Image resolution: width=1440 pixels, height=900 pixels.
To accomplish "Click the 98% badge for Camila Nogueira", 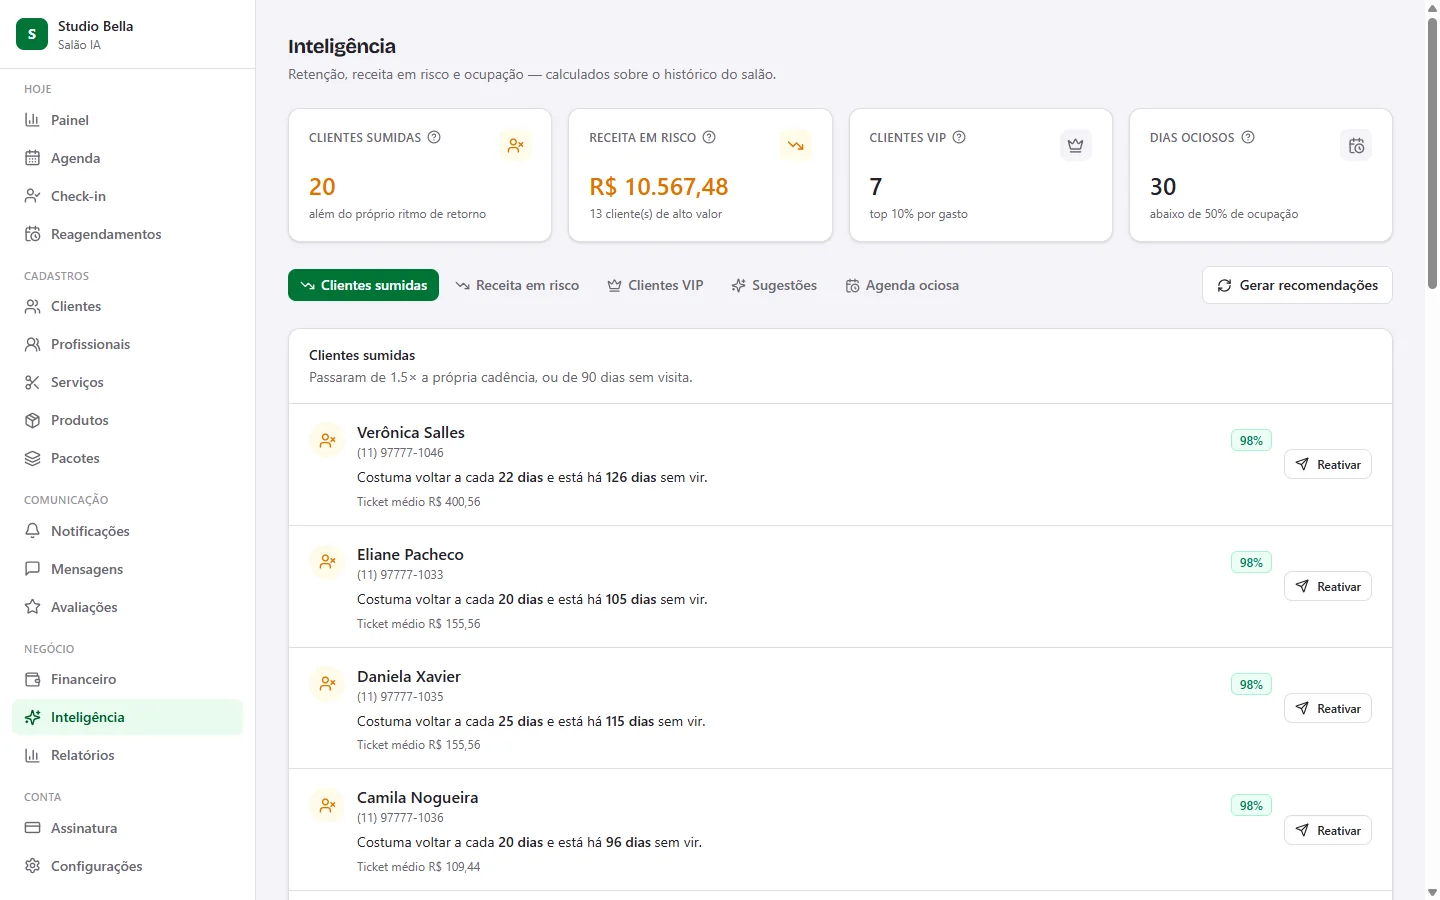I will (1251, 806).
